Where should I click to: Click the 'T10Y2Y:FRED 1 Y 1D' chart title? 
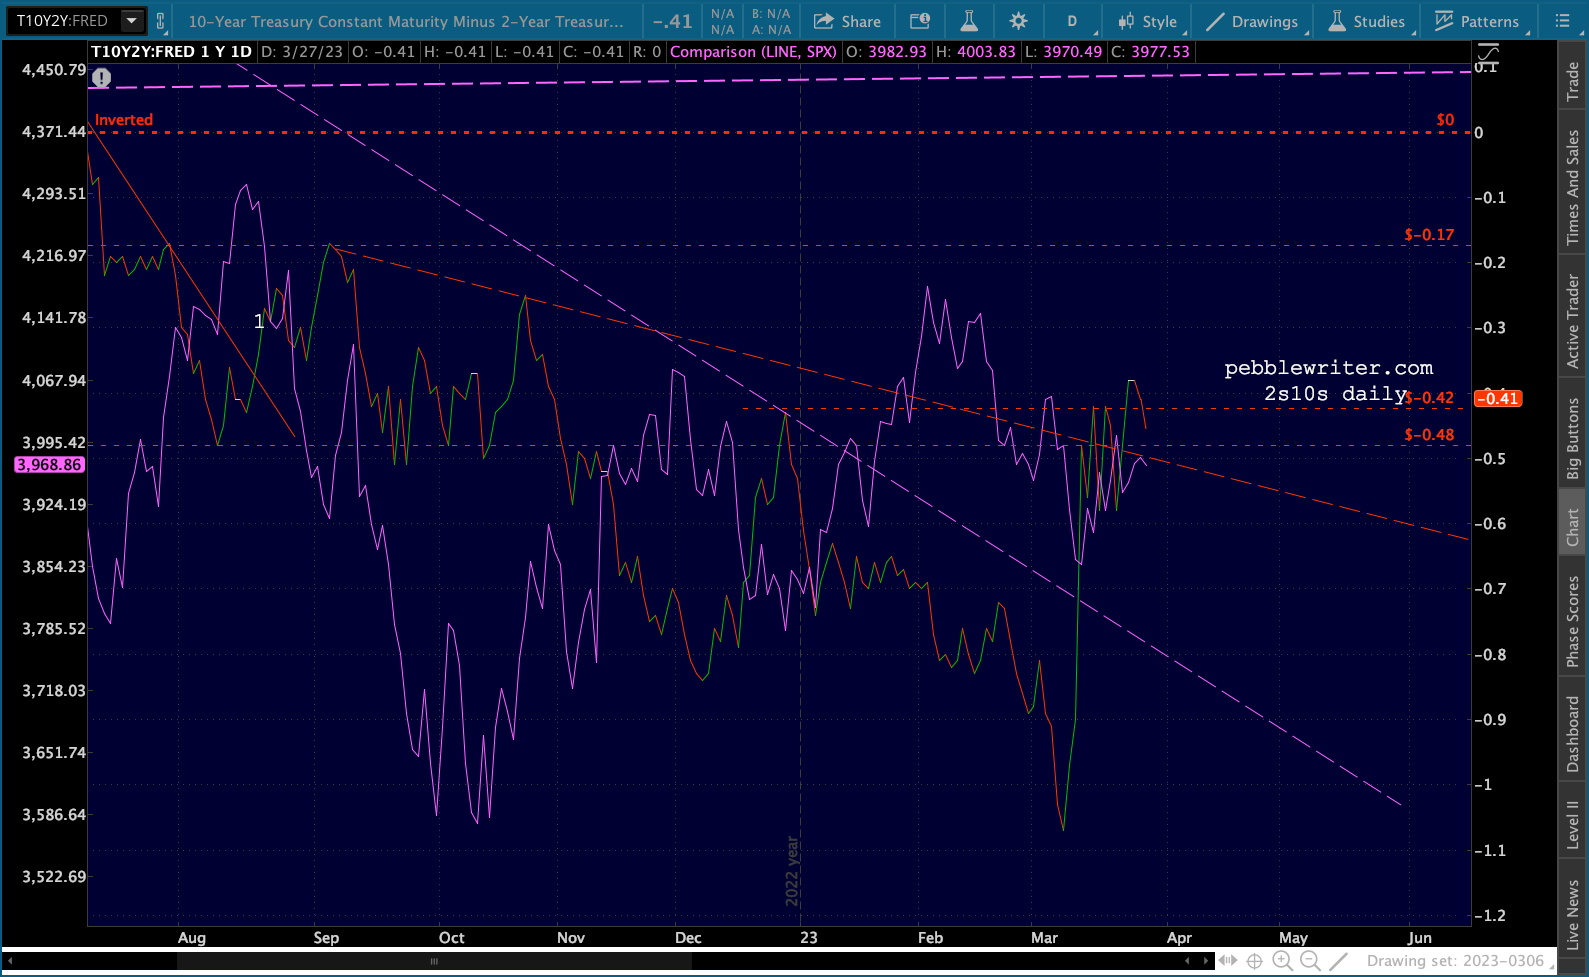tap(171, 52)
